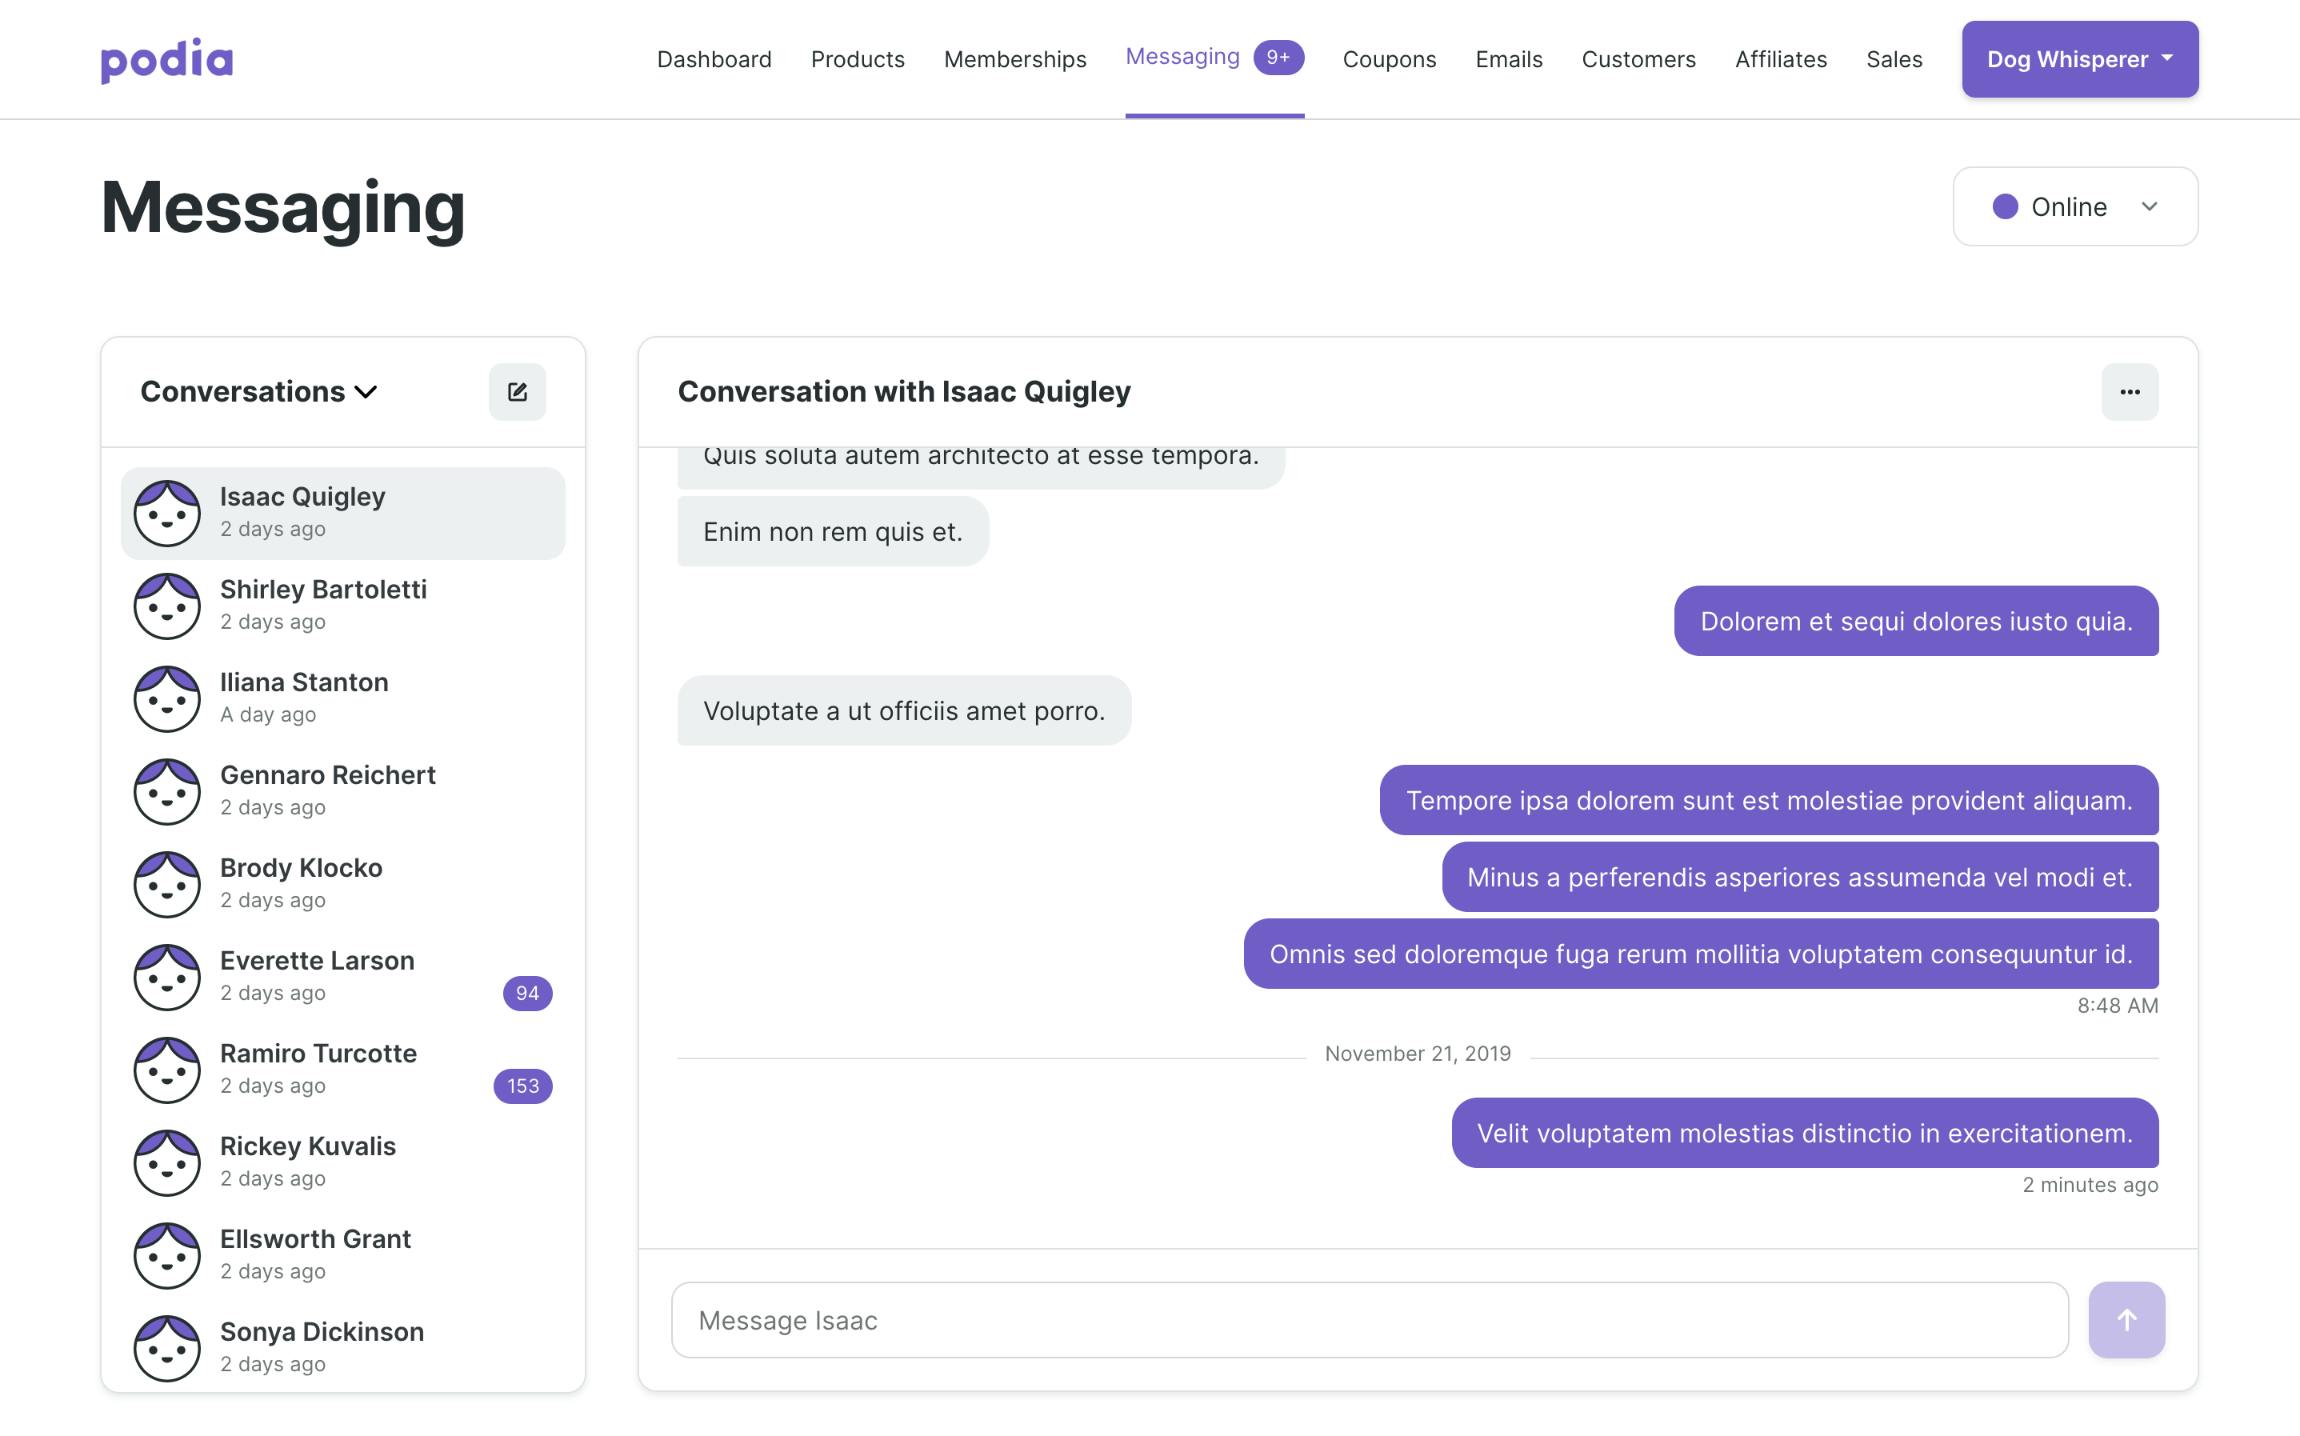Click the "Minus a perferendis asperiores" message bubble
Image resolution: width=2300 pixels, height=1436 pixels.
(x=1800, y=877)
